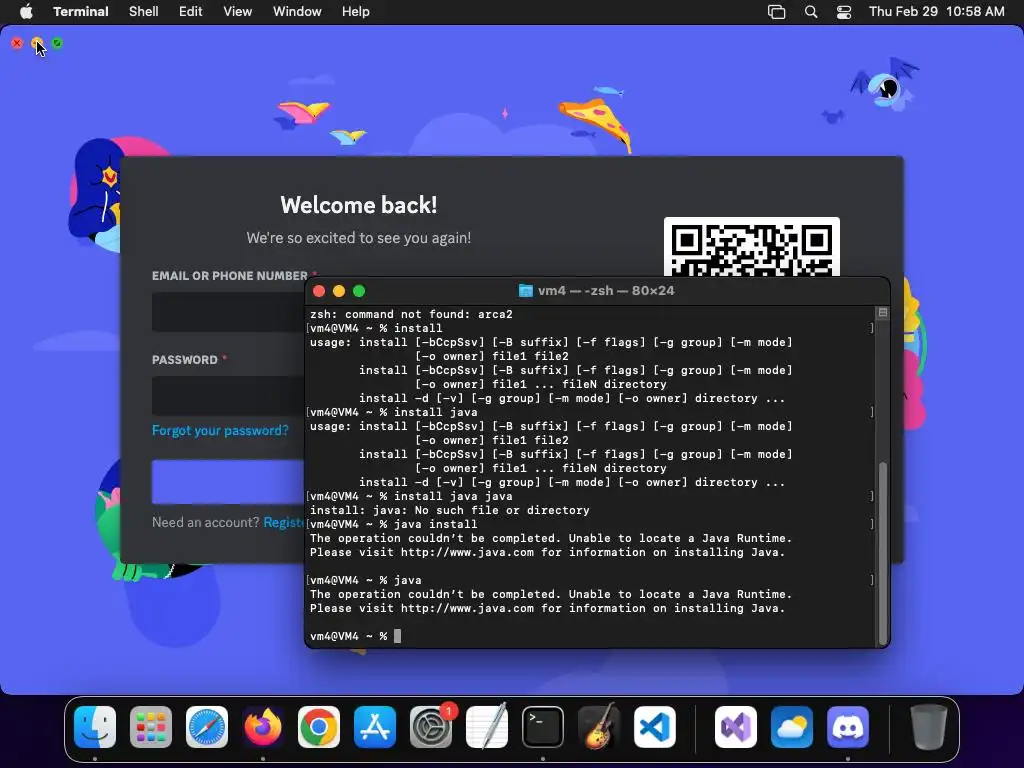The height and width of the screenshot is (768, 1024).
Task: Open the Apple menu
Action: 26,12
